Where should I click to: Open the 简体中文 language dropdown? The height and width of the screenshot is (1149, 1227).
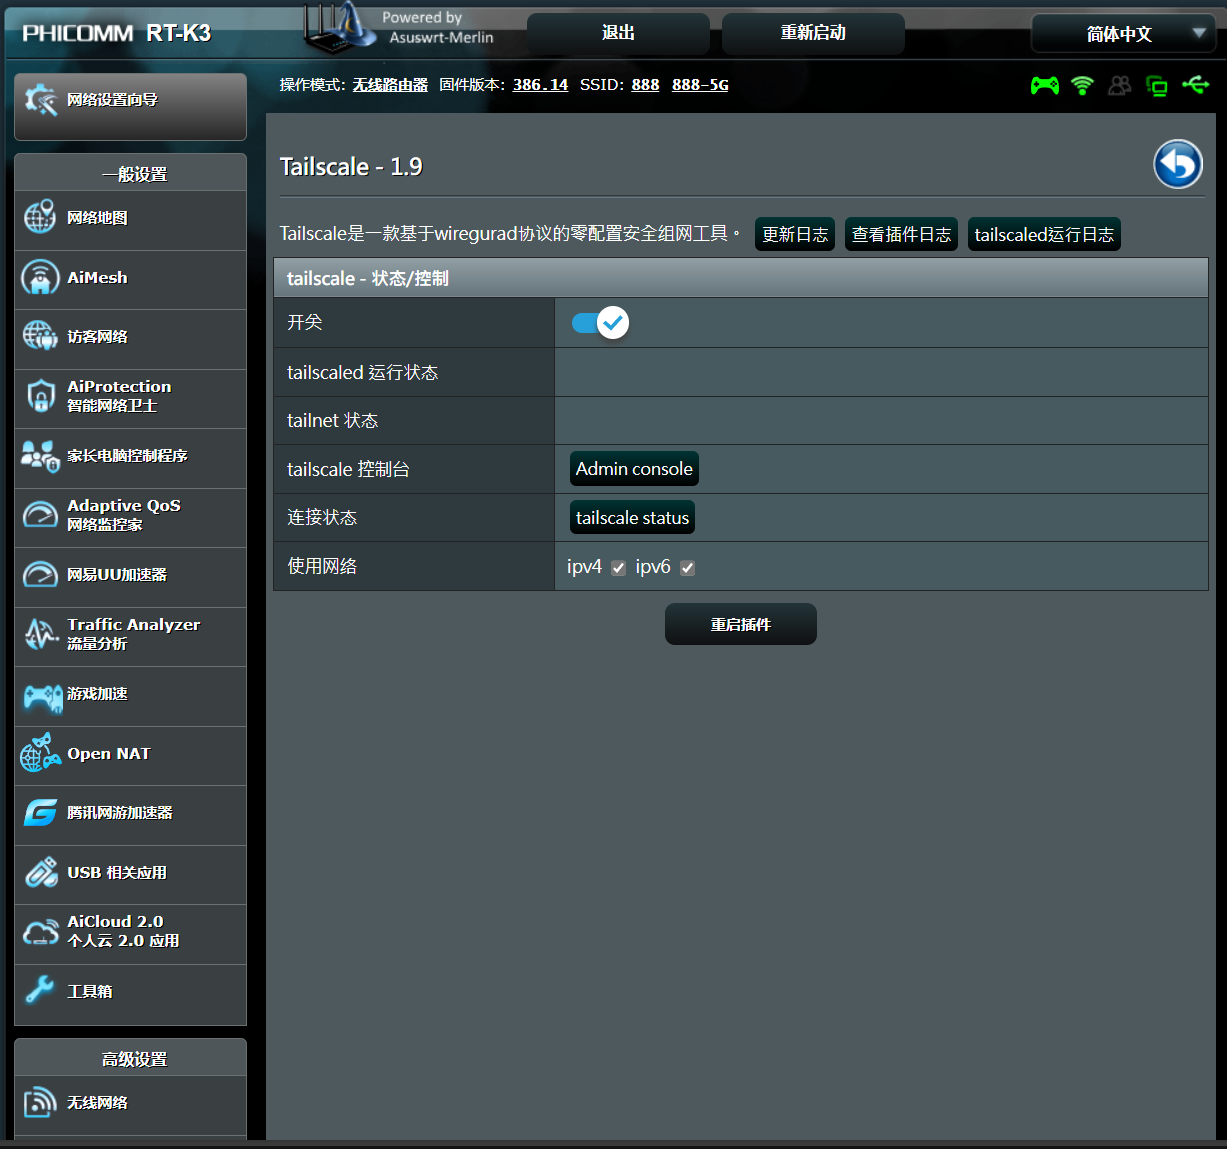point(1123,34)
